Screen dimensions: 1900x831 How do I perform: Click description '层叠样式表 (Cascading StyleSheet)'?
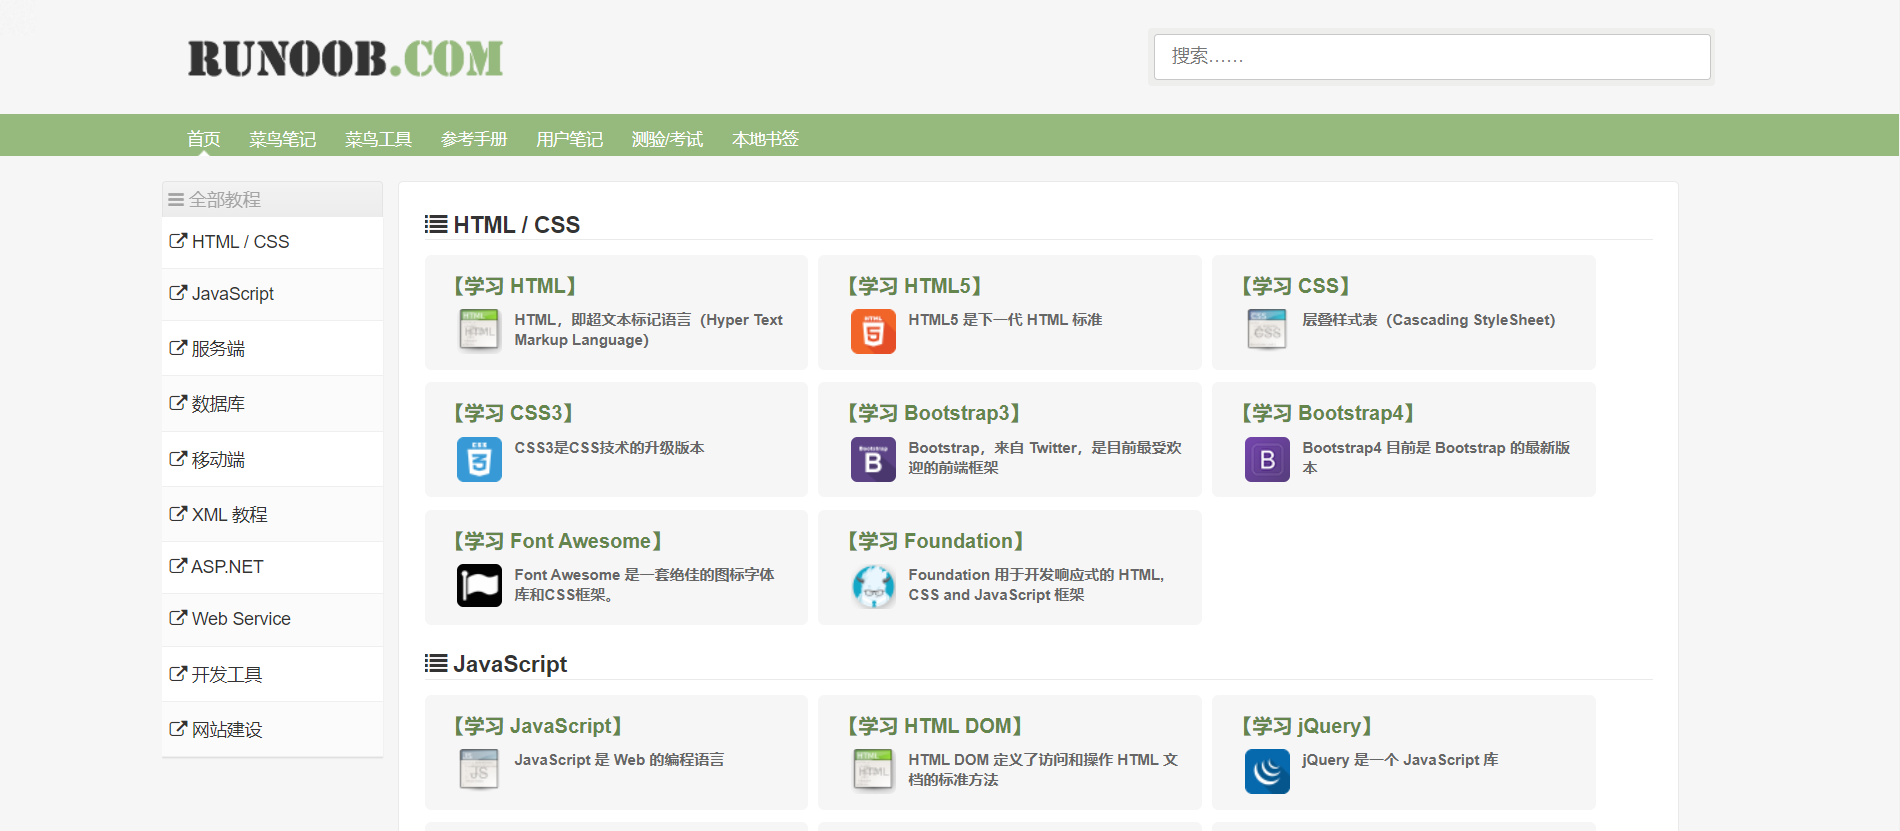pos(1429,320)
